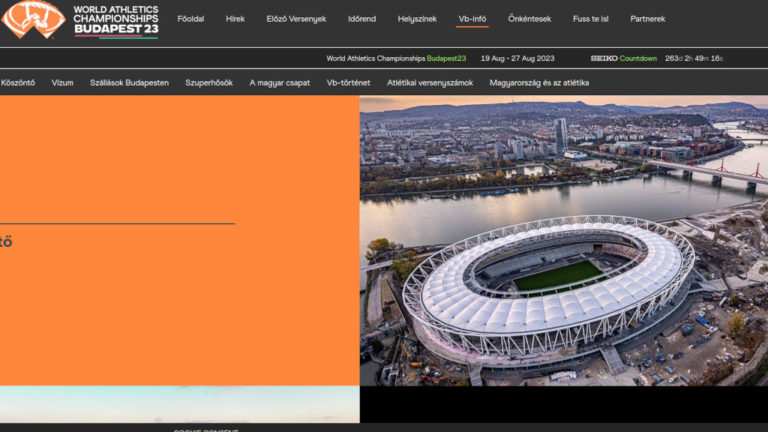Viewport: 768px width, 432px height.
Task: Select the Vízum submenu link
Action: [x=62, y=83]
